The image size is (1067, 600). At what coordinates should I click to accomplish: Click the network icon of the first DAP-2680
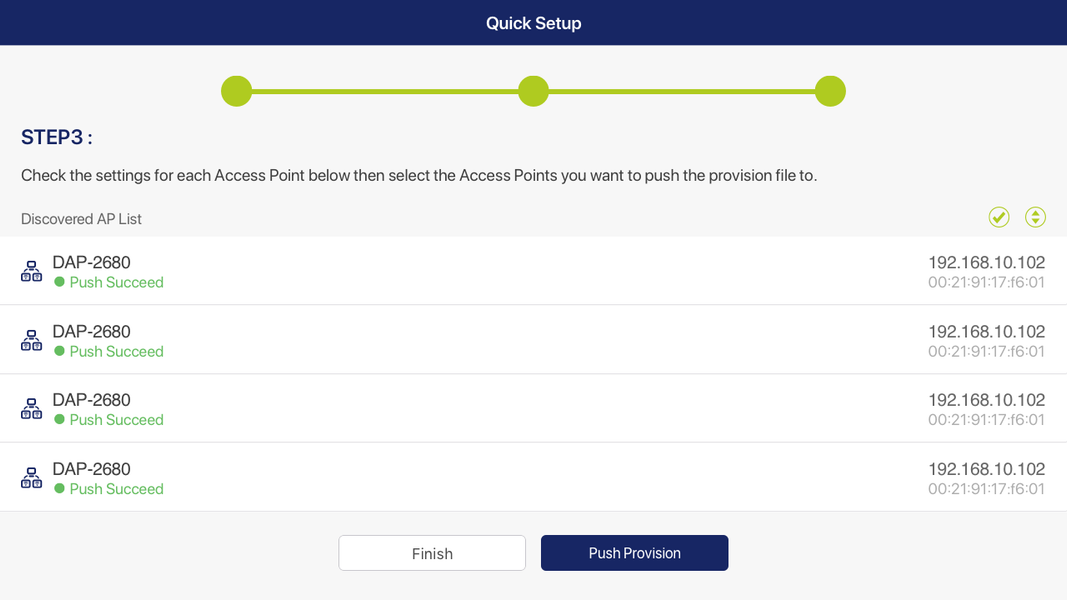point(32,271)
